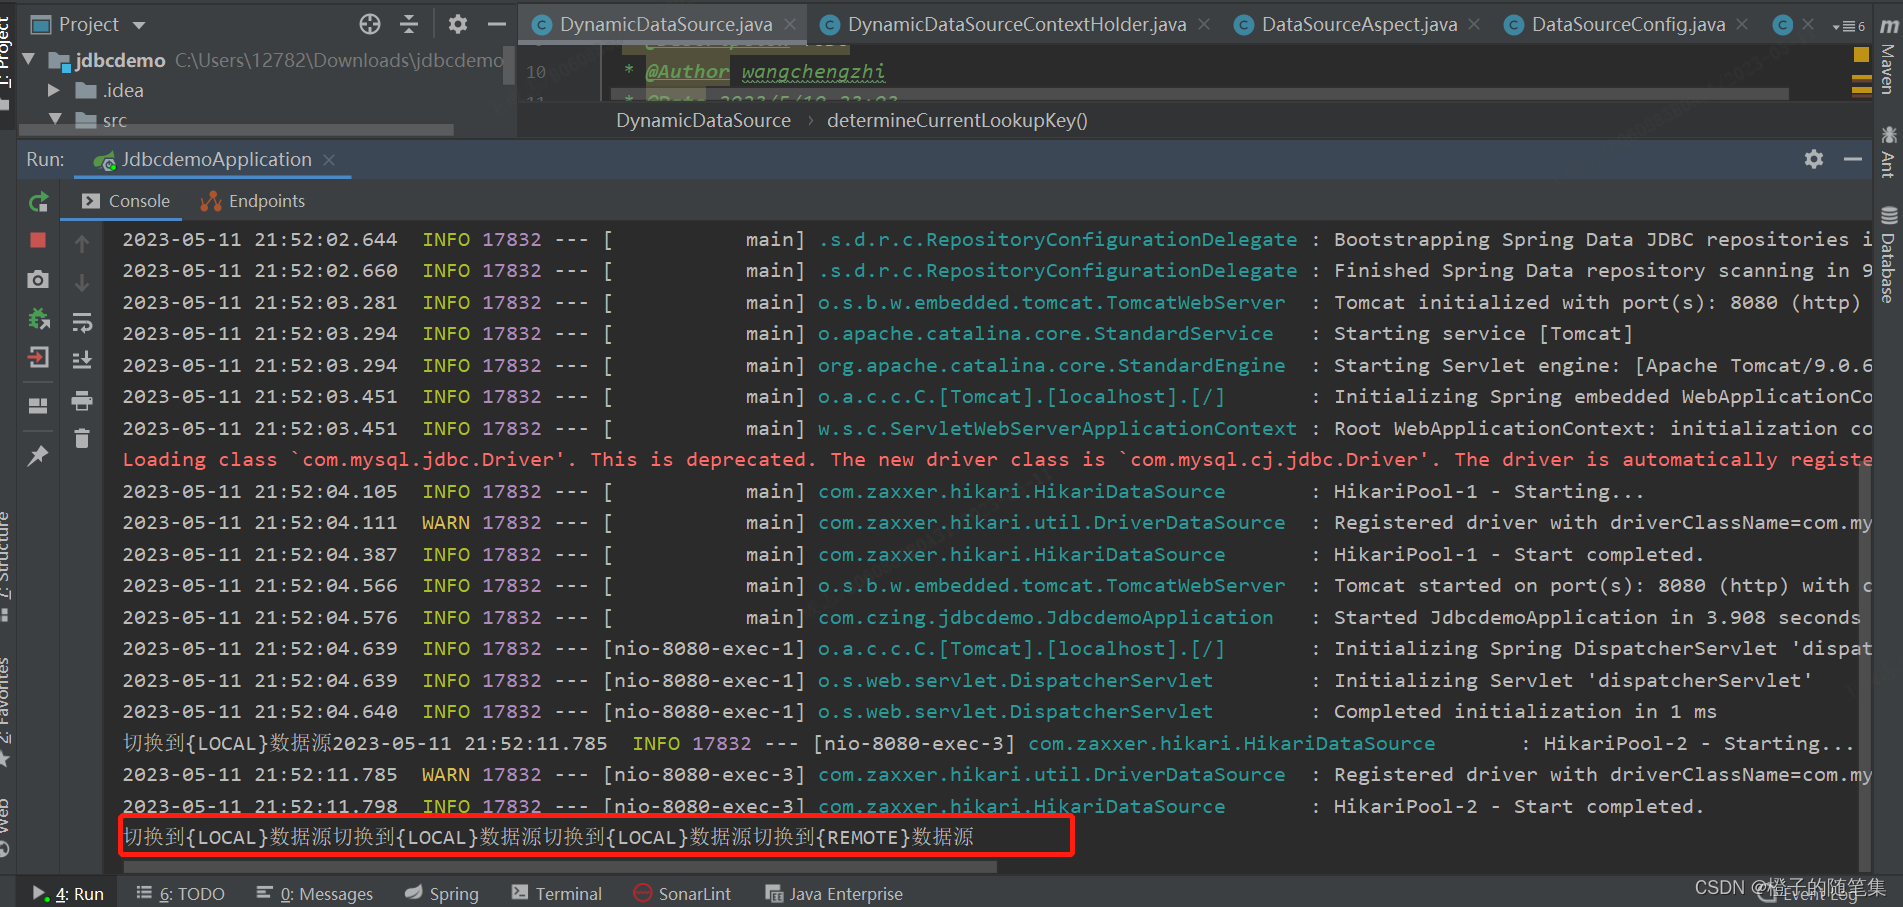The image size is (1903, 907).
Task: Show hidden editor tabs list
Action: pyautogui.click(x=1848, y=26)
